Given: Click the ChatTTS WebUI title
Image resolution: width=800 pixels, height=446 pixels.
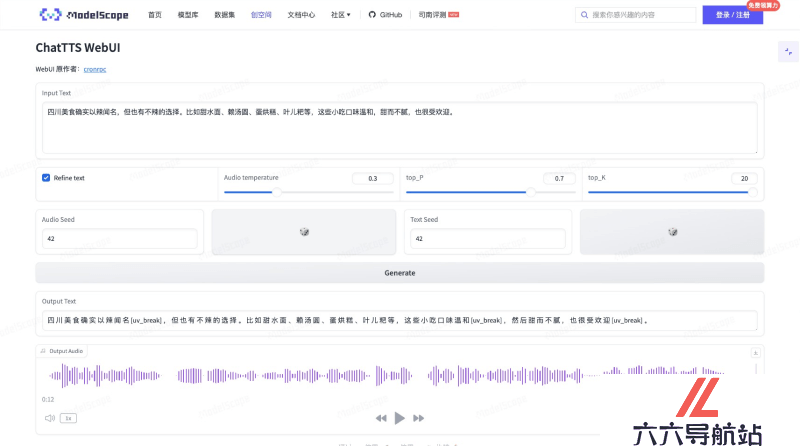Looking at the screenshot, I should (x=78, y=47).
